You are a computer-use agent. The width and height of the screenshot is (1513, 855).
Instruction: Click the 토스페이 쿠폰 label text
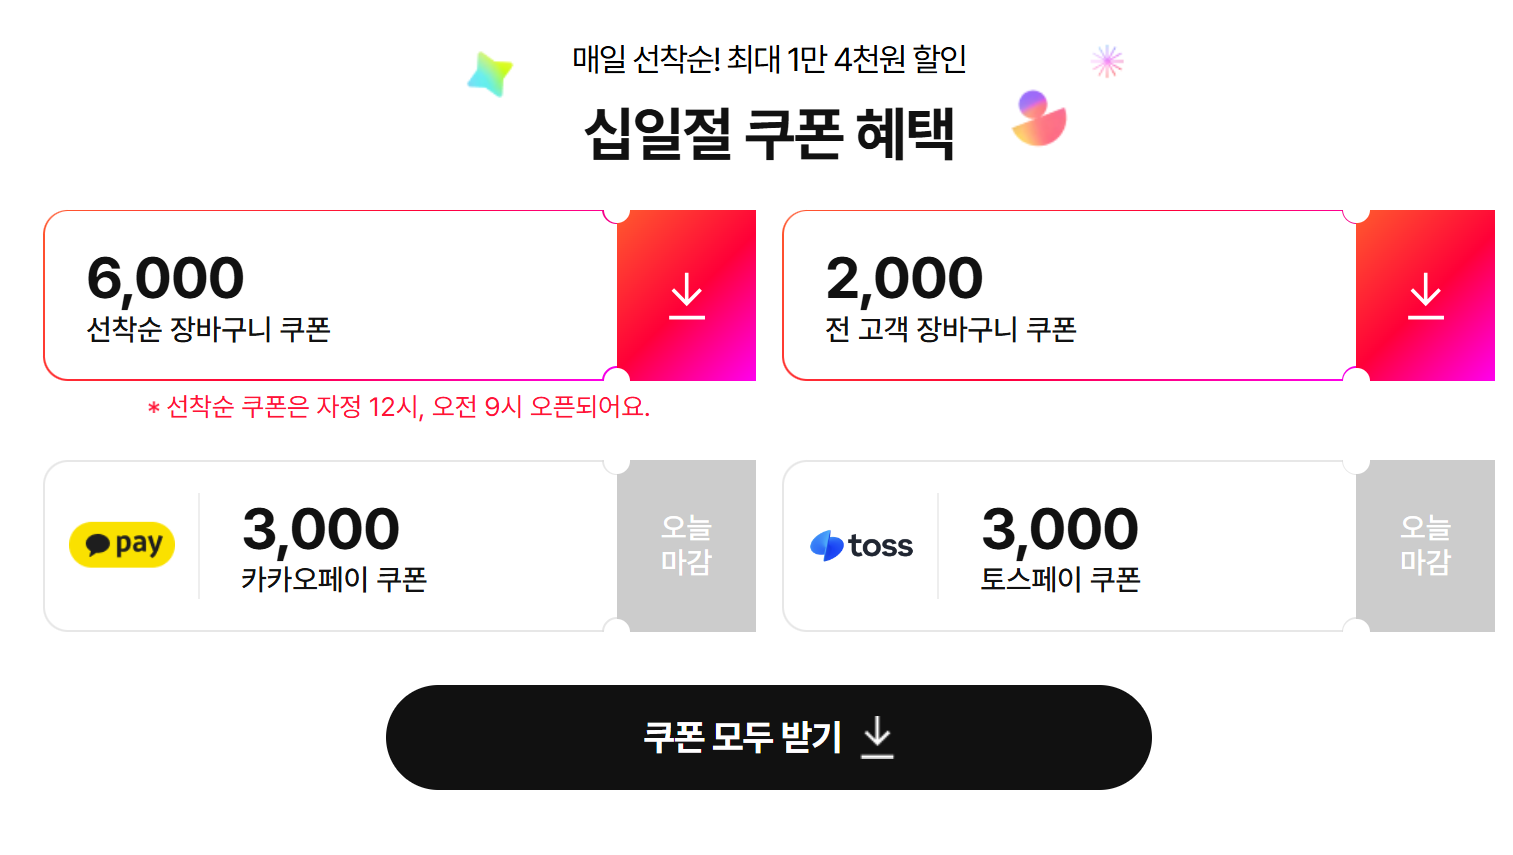tap(1060, 580)
